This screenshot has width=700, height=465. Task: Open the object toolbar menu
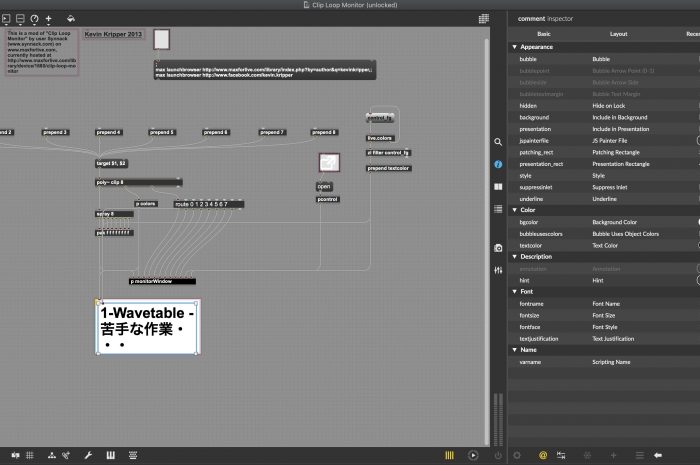click(6, 19)
